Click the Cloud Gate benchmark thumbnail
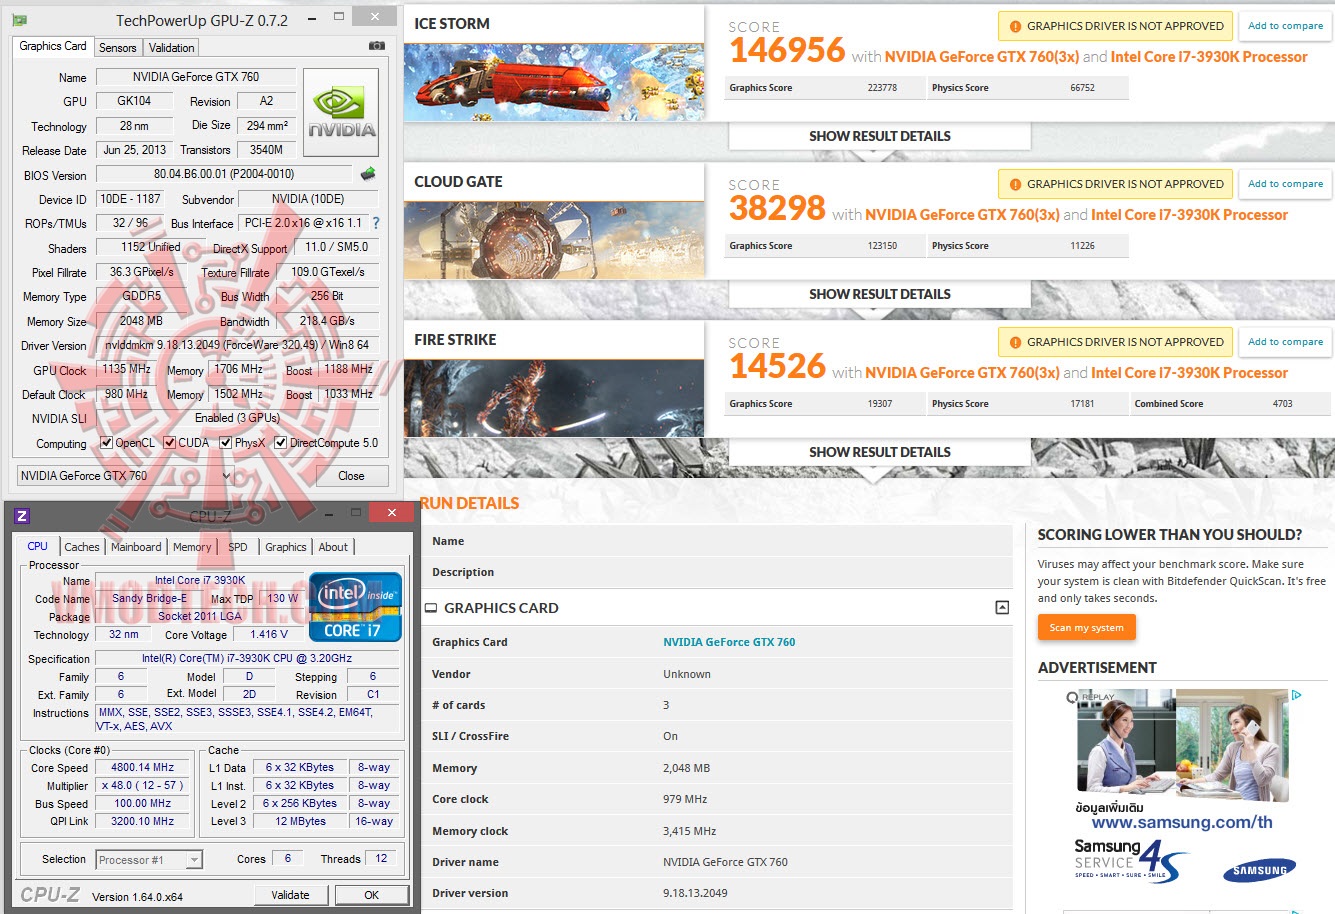Viewport: 1335px width, 914px height. (x=554, y=240)
